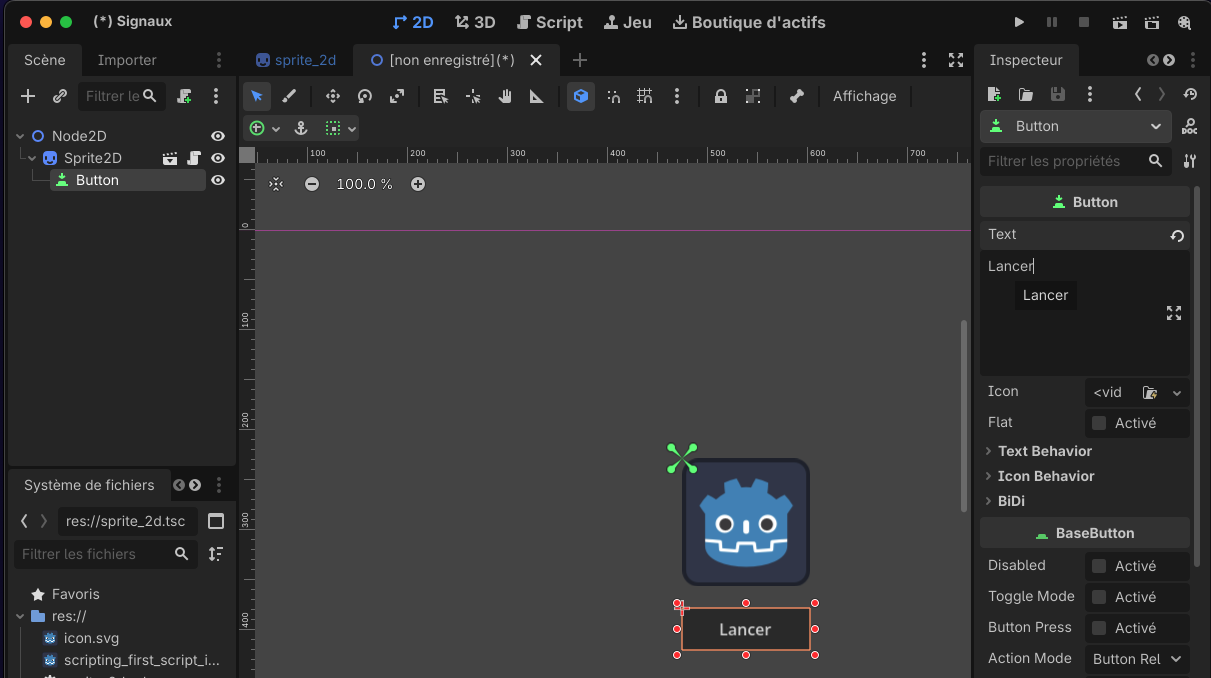Image resolution: width=1211 pixels, height=678 pixels.
Task: Reset the Text property to default
Action: [1177, 235]
